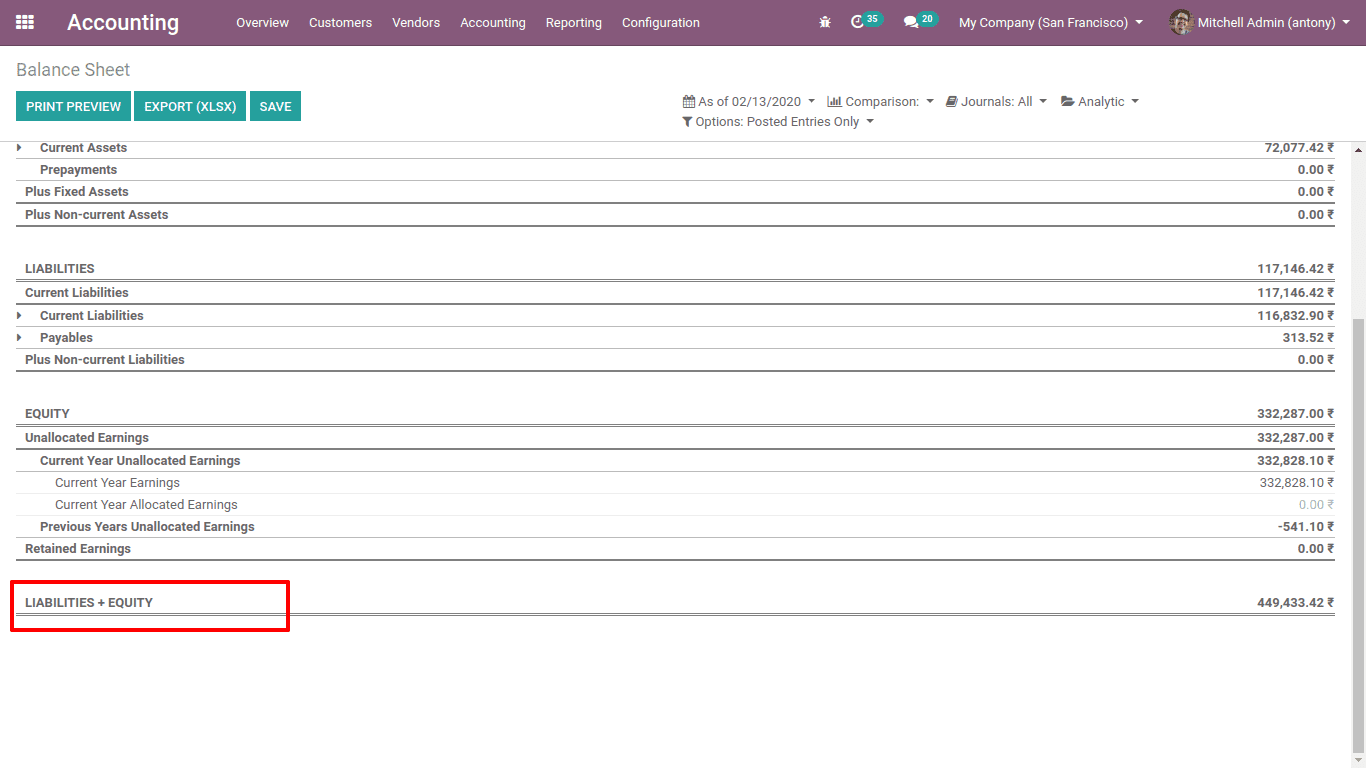Click the -541.10 amount

point(1305,527)
